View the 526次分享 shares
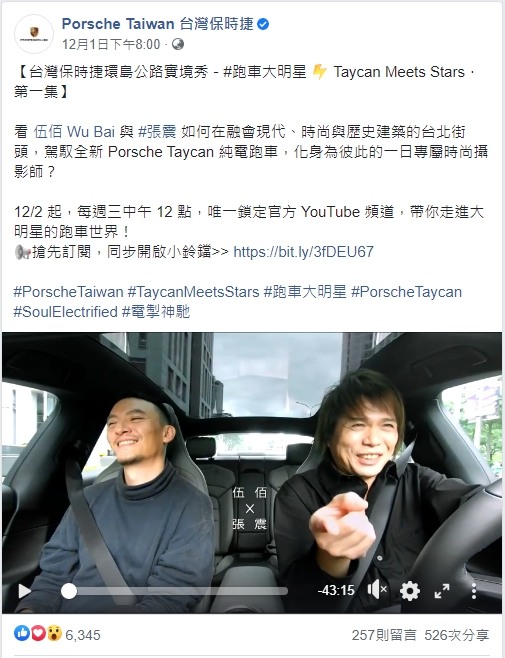This screenshot has height=658, width=505. pyautogui.click(x=457, y=635)
